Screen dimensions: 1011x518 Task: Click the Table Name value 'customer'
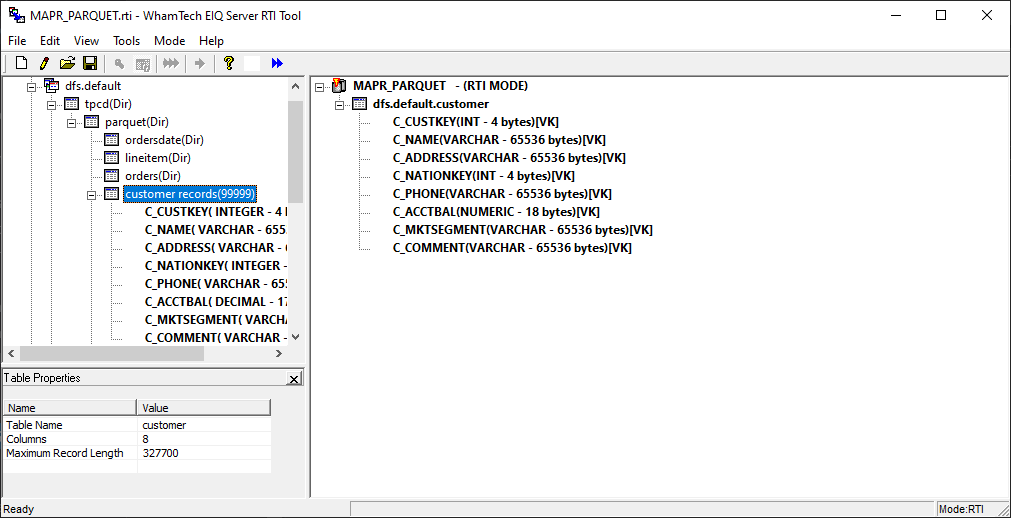164,425
